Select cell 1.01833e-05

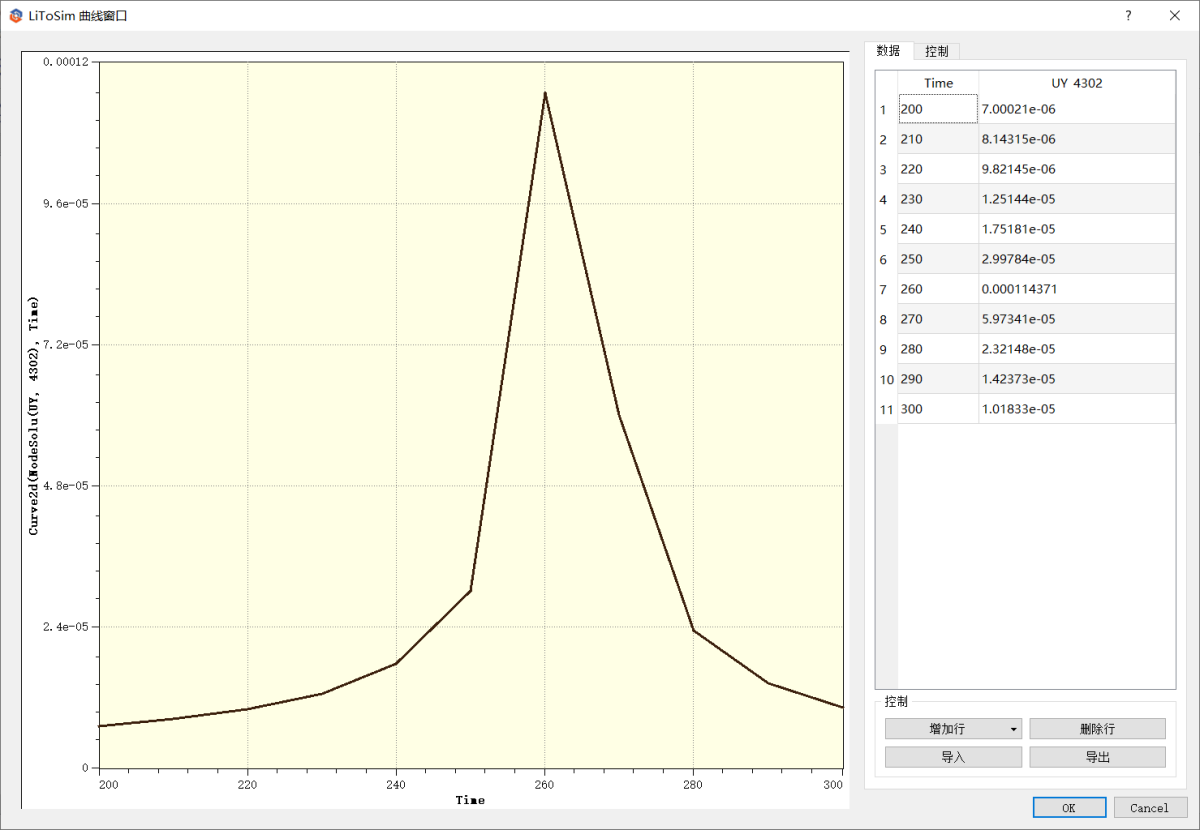pyautogui.click(x=1076, y=409)
